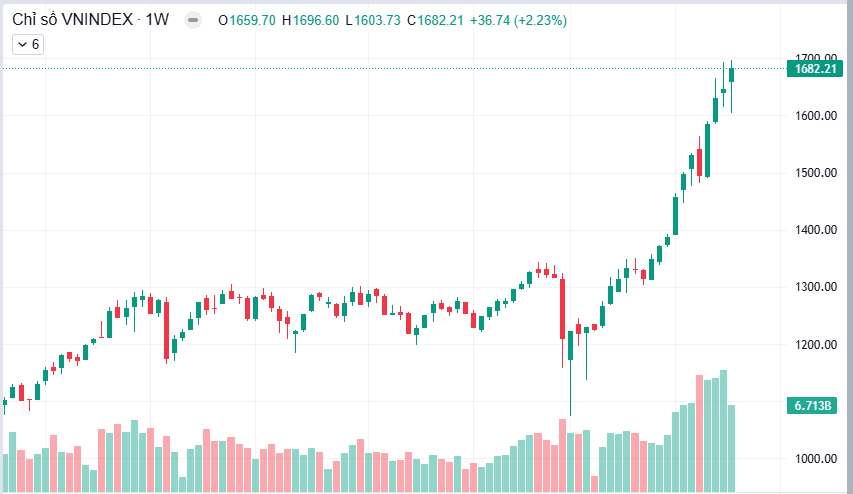This screenshot has height=494, width=853.
Task: Click the 1600.00 price axis label
Action: [815, 115]
